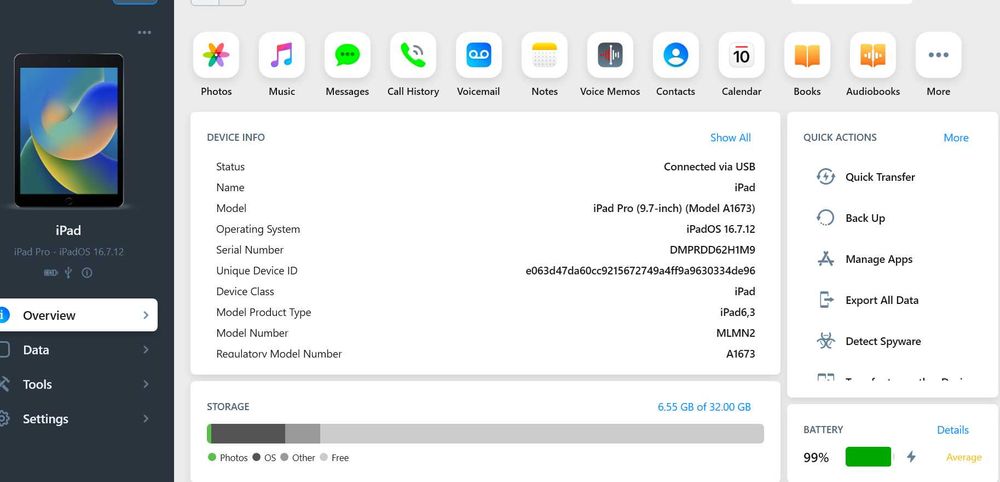This screenshot has height=482, width=1000.
Task: Open the Books icon
Action: (807, 55)
